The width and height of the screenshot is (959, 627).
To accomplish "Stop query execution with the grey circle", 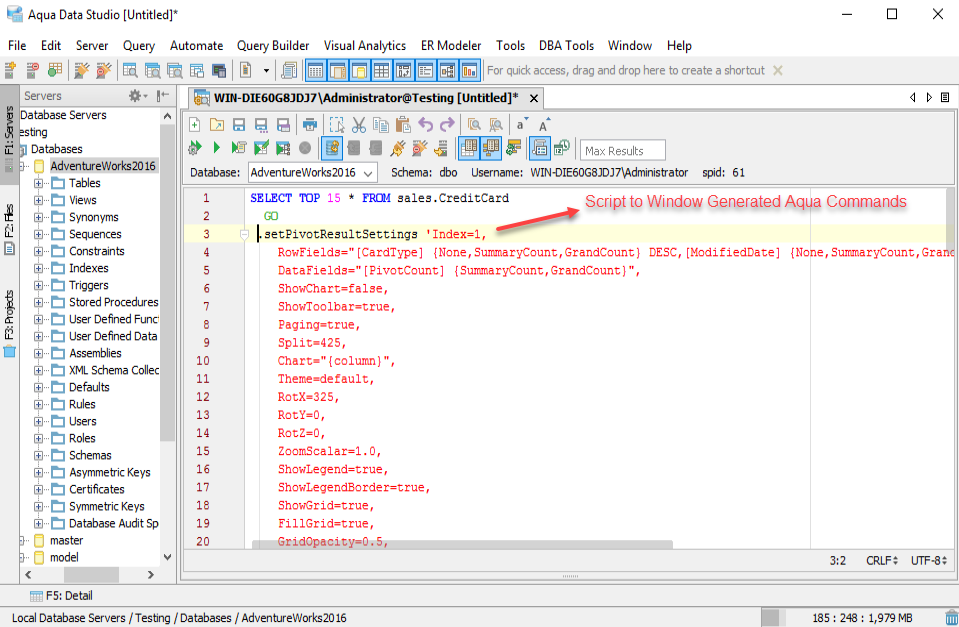I will click(x=305, y=147).
